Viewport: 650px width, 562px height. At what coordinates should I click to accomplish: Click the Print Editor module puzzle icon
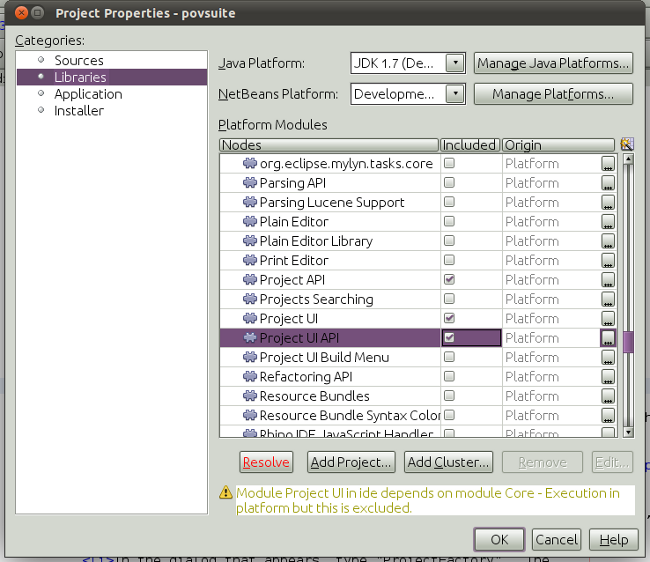pyautogui.click(x=250, y=261)
